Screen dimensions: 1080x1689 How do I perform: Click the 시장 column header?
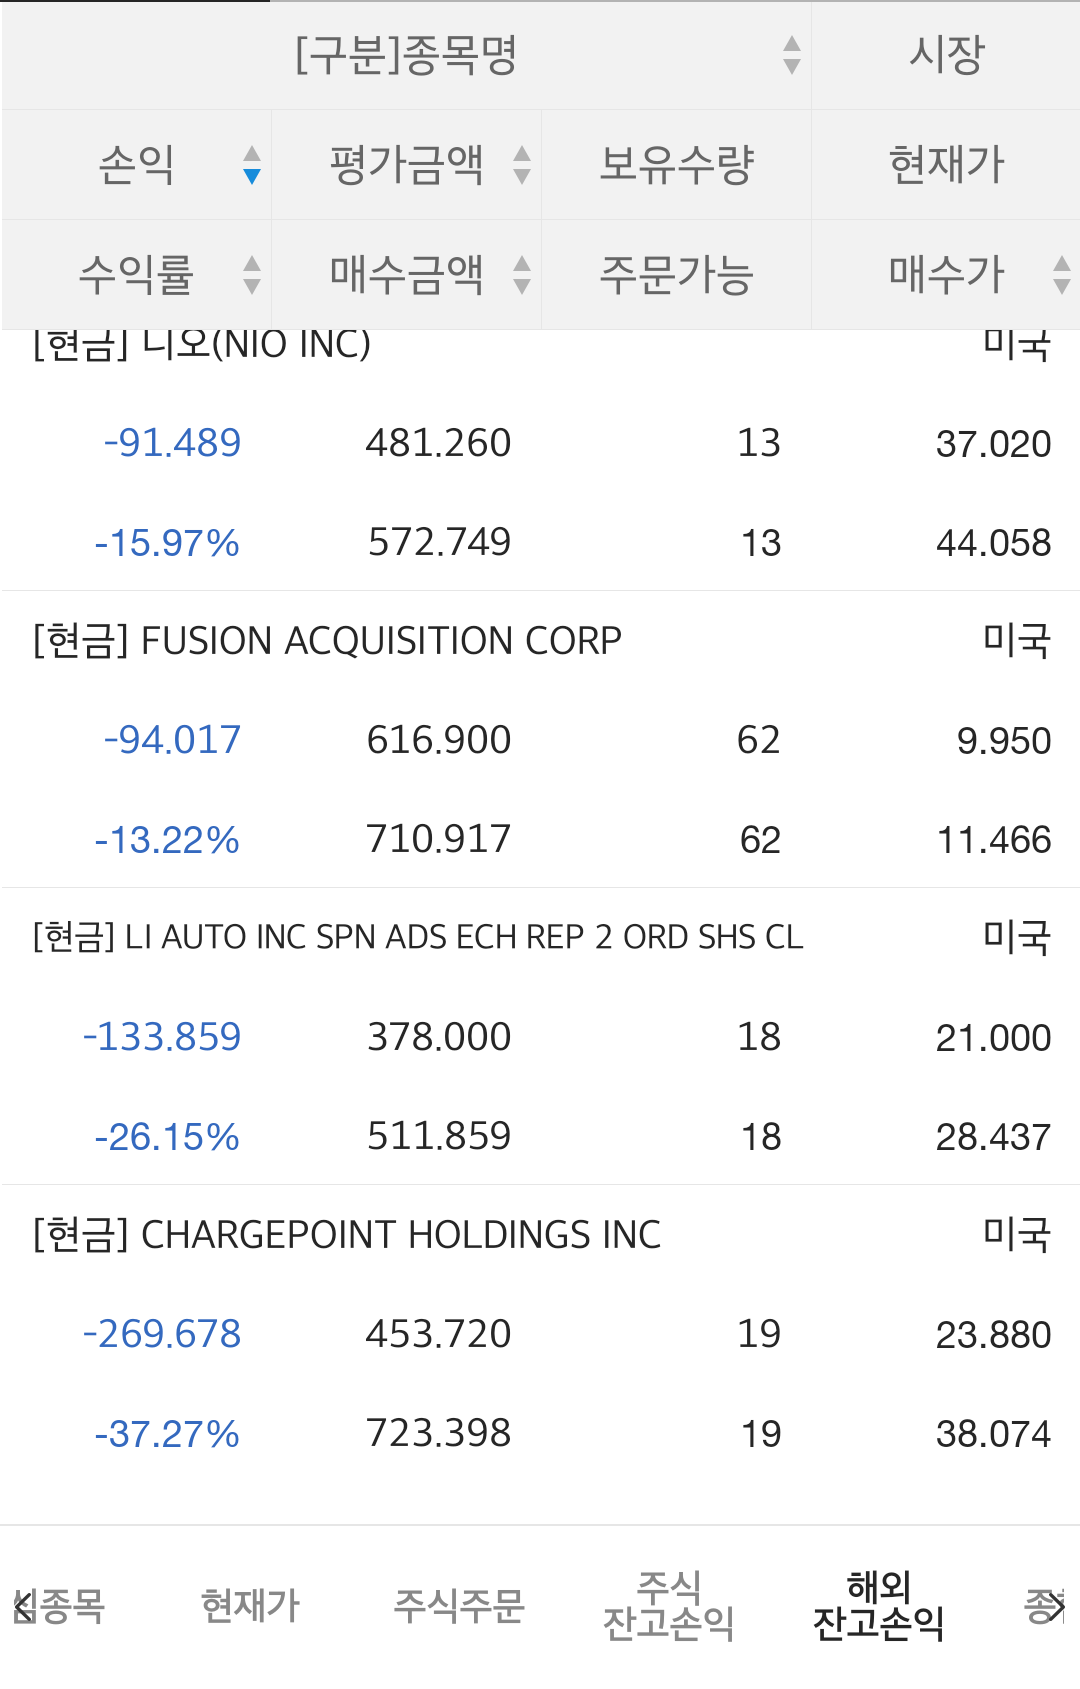point(946,55)
